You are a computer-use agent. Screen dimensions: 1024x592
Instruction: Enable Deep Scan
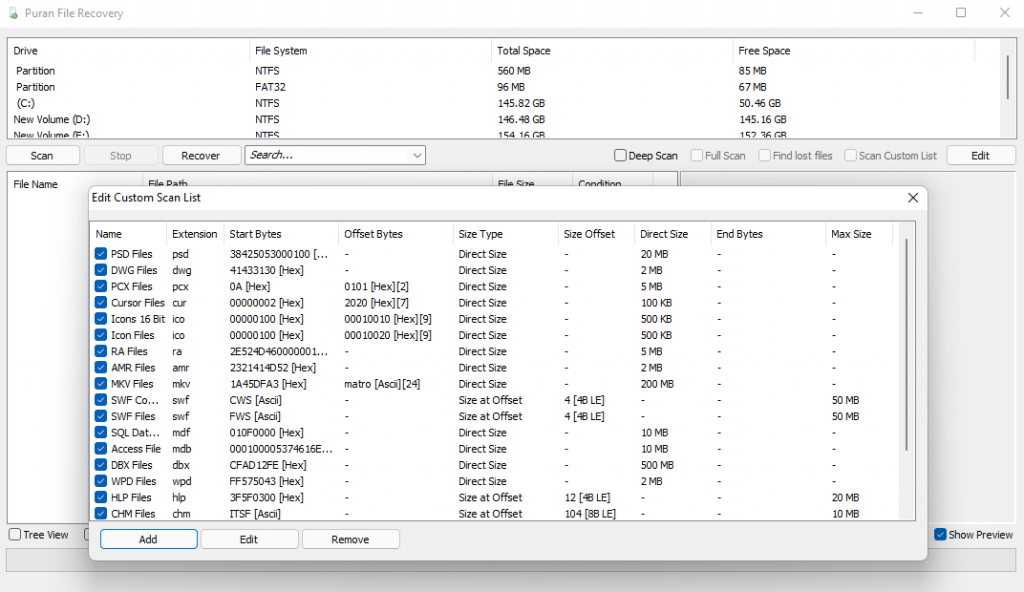click(x=620, y=155)
